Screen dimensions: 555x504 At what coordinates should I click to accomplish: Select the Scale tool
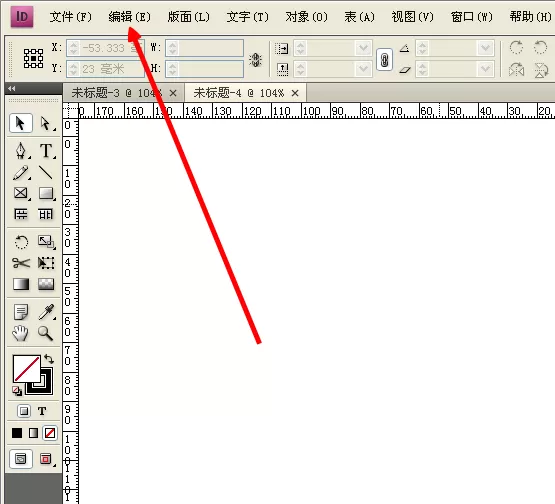pos(46,242)
